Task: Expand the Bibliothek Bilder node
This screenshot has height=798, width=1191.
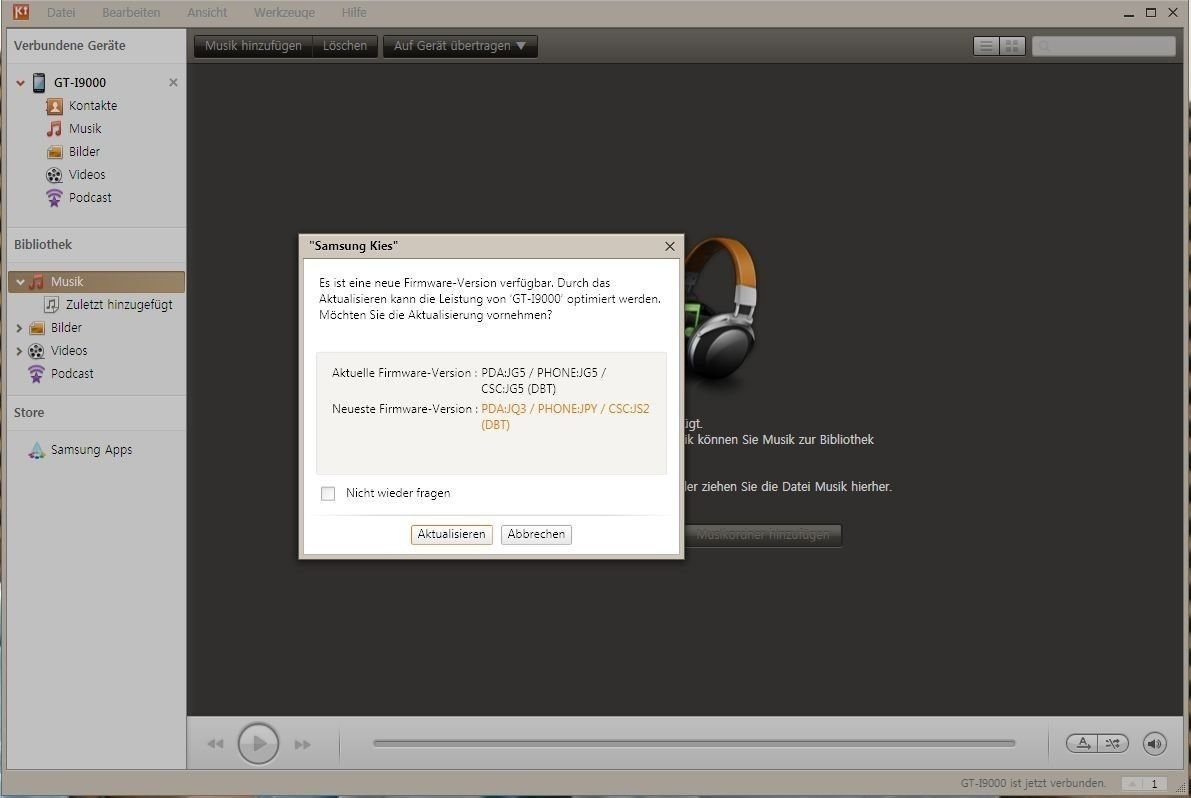Action: coord(19,328)
